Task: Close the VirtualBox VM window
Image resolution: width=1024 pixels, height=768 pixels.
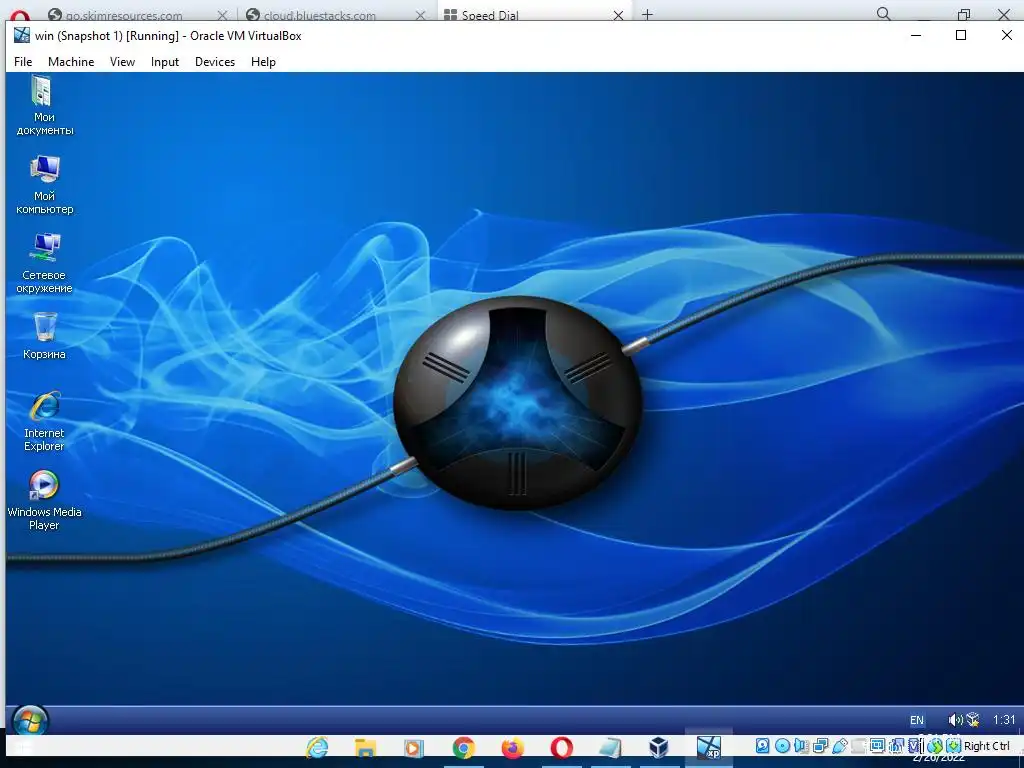Action: point(1006,35)
